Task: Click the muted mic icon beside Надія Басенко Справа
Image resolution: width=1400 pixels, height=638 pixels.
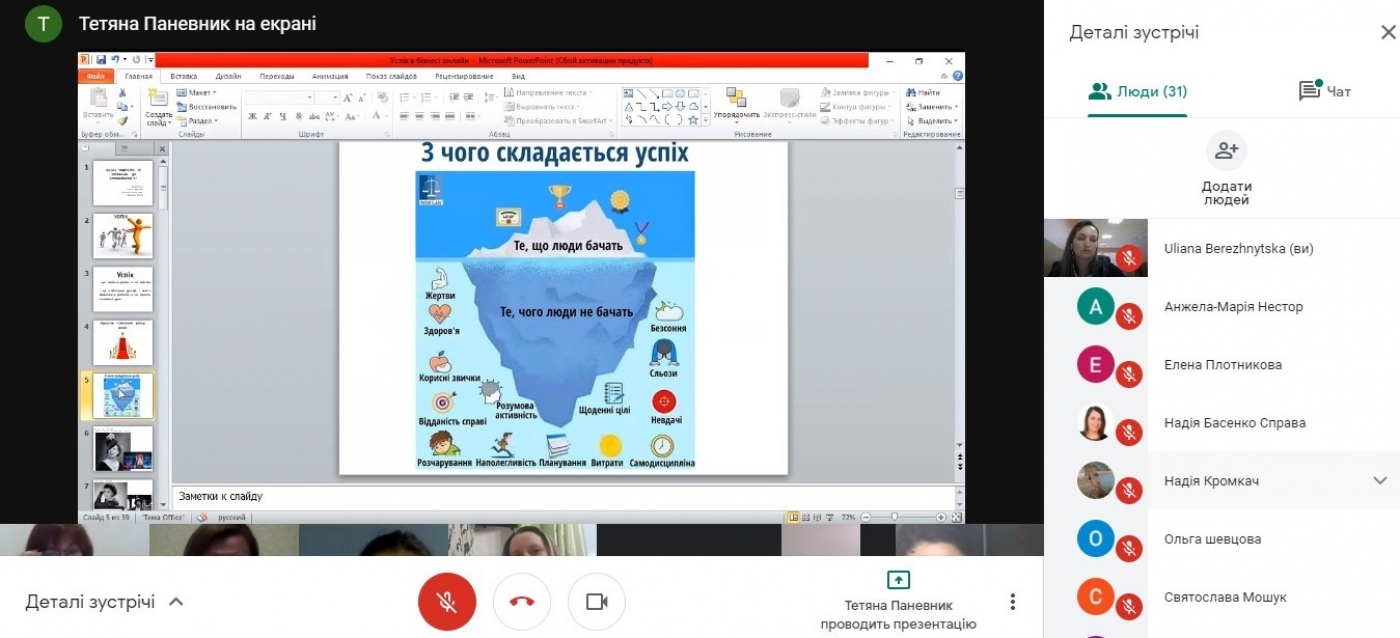Action: (x=1129, y=432)
